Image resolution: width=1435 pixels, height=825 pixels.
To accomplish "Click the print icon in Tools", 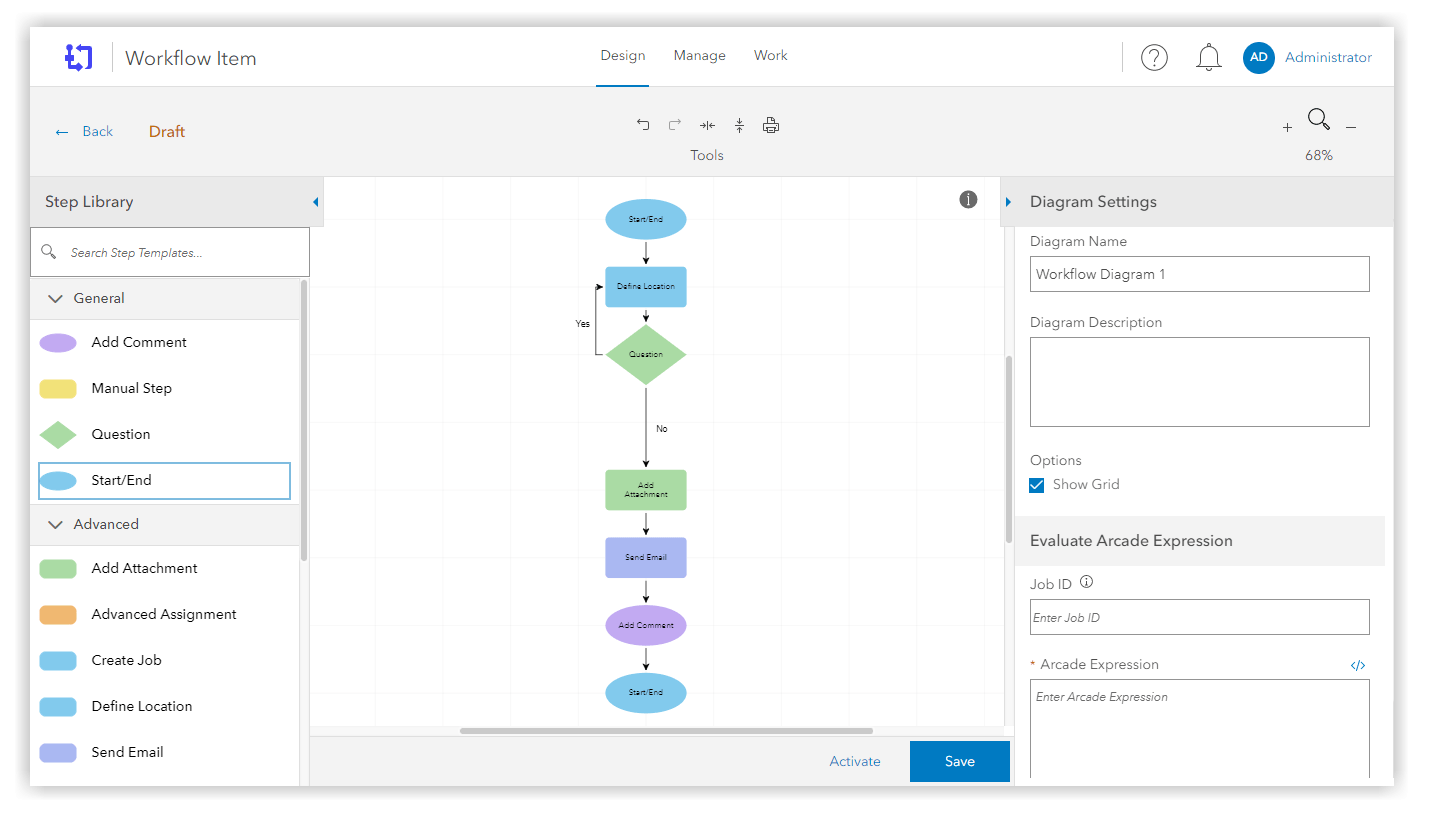I will (771, 125).
